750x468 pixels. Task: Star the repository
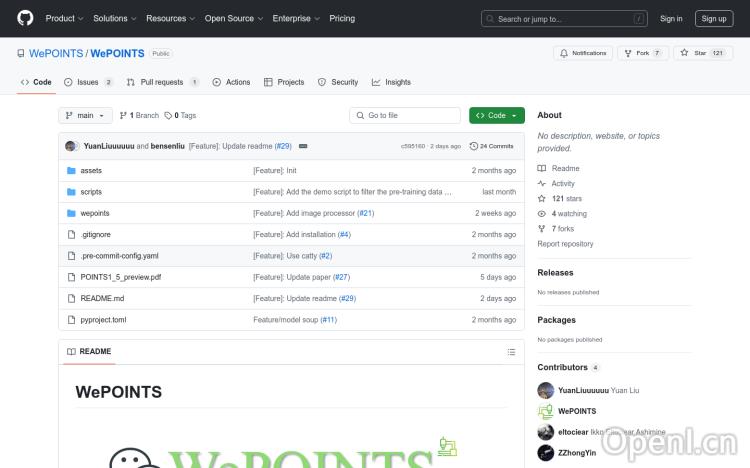703,53
